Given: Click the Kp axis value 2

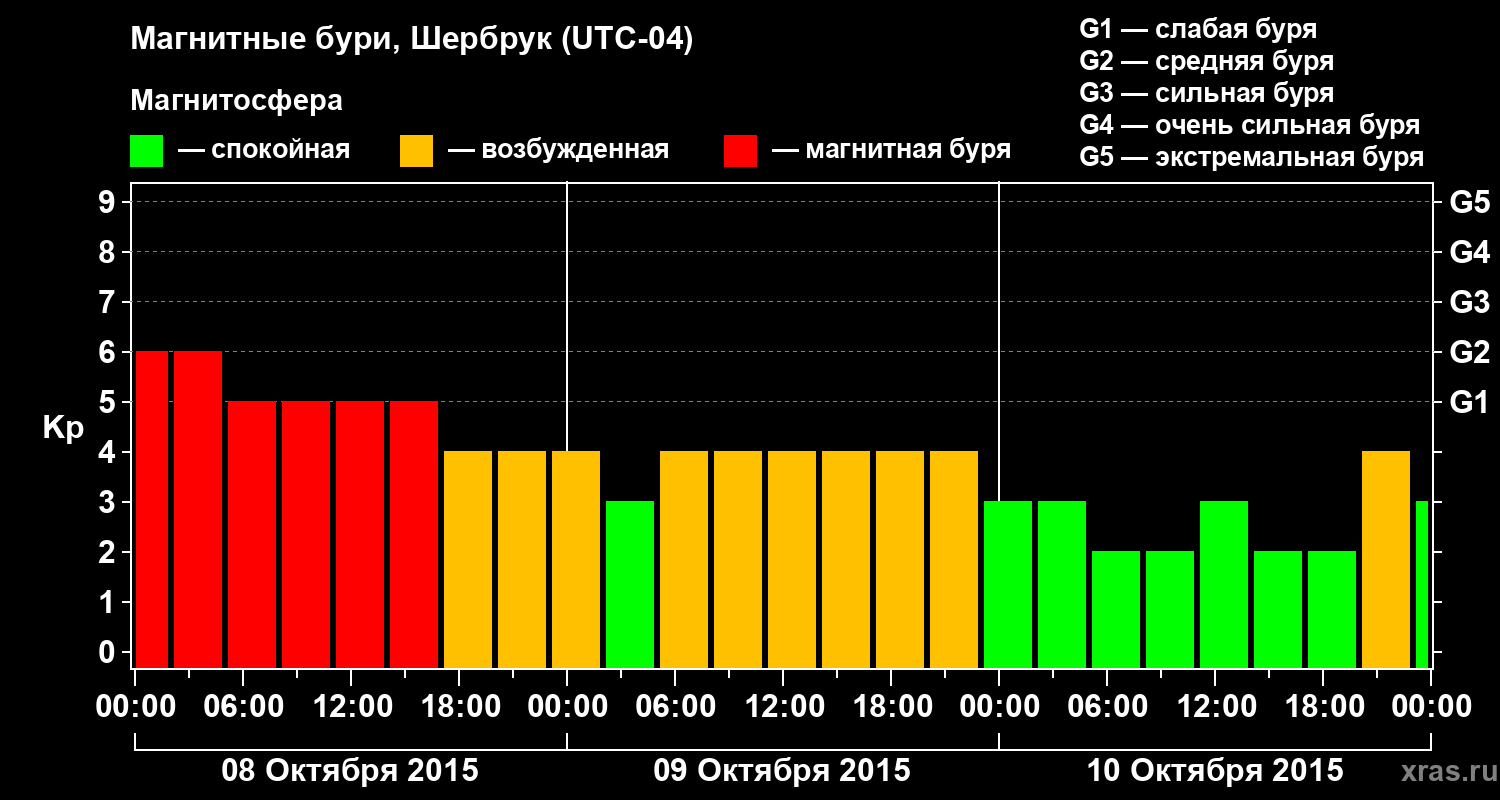Looking at the screenshot, I should (x=109, y=552).
